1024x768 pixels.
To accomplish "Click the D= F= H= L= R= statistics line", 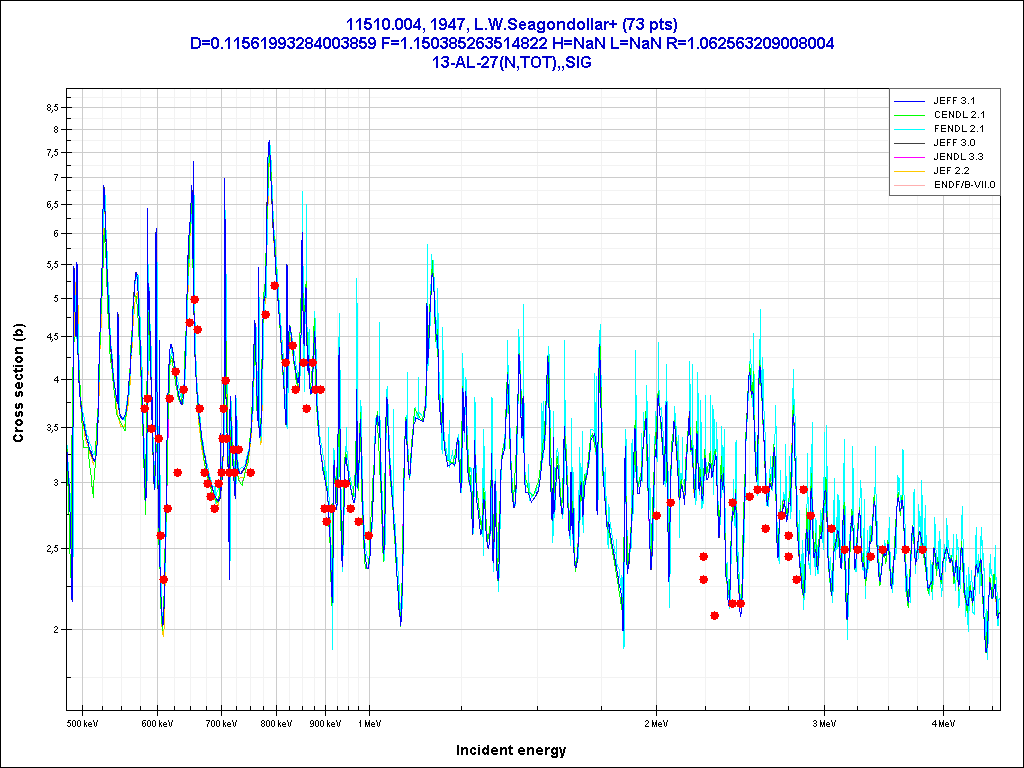I will tap(511, 43).
